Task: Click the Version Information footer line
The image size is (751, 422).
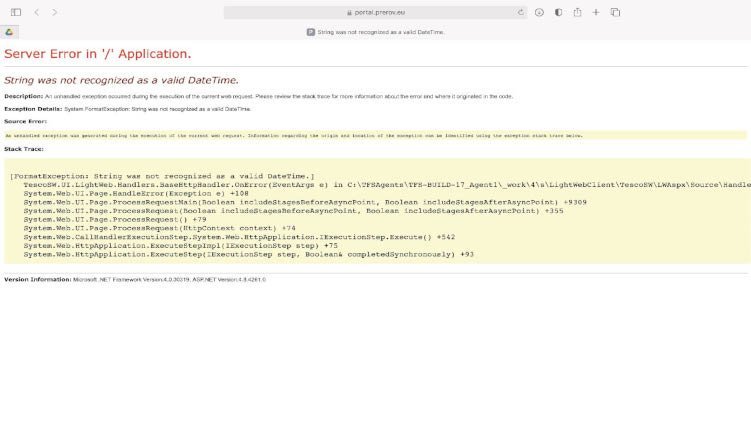Action: point(135,279)
